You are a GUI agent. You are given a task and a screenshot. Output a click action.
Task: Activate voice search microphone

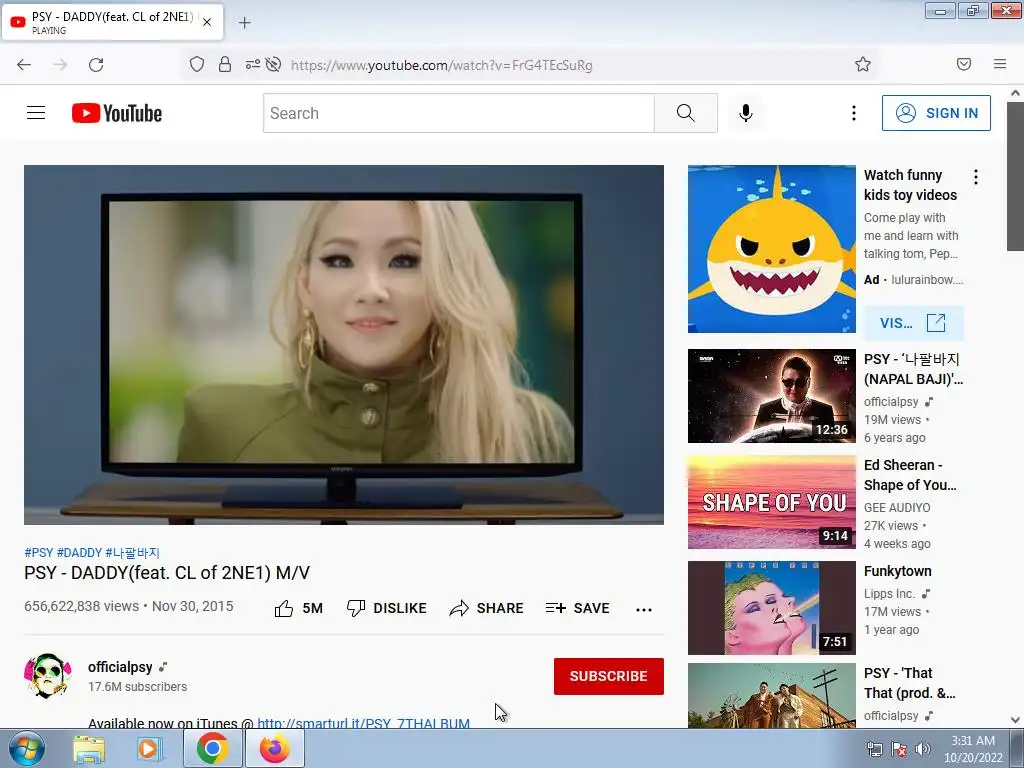tap(746, 113)
